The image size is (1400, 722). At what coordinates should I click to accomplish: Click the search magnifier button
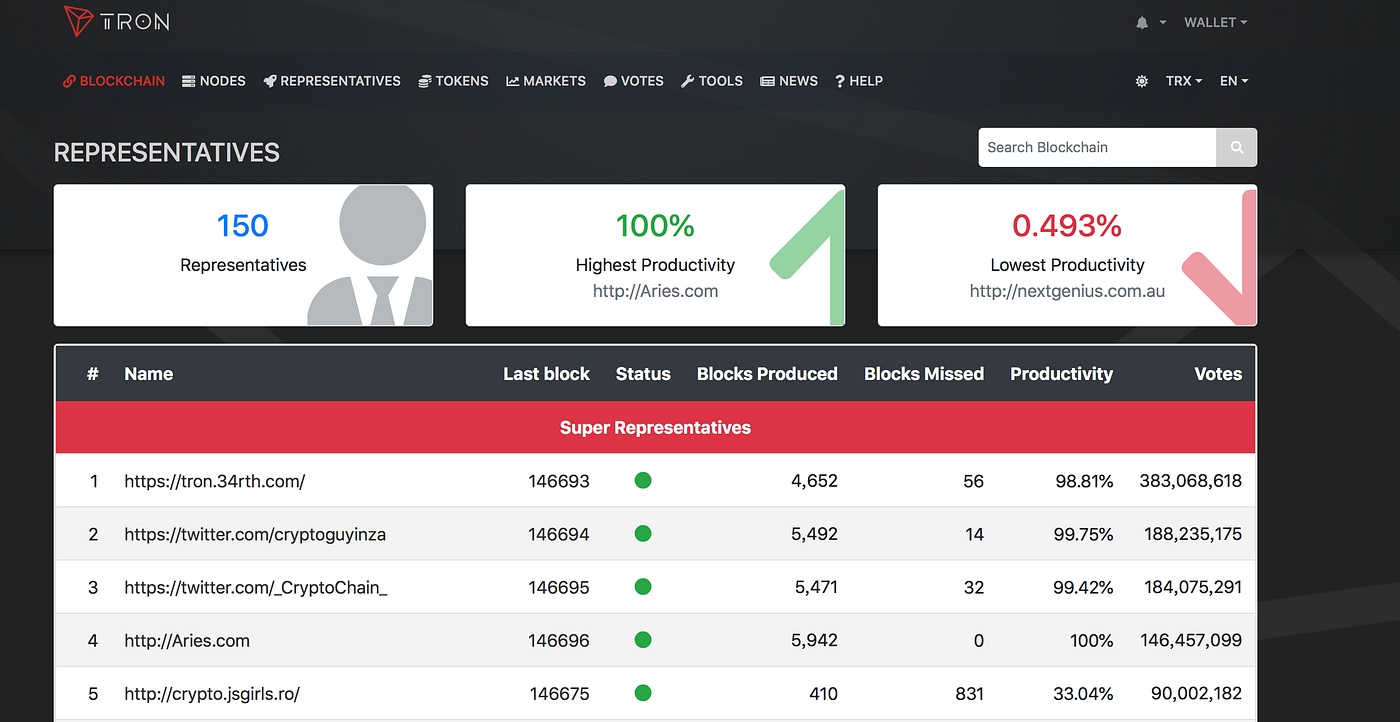[x=1237, y=147]
